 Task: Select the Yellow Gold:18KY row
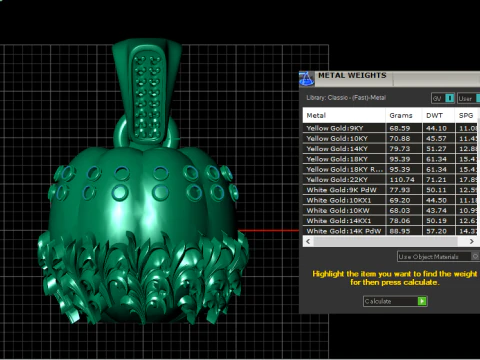pyautogui.click(x=390, y=159)
